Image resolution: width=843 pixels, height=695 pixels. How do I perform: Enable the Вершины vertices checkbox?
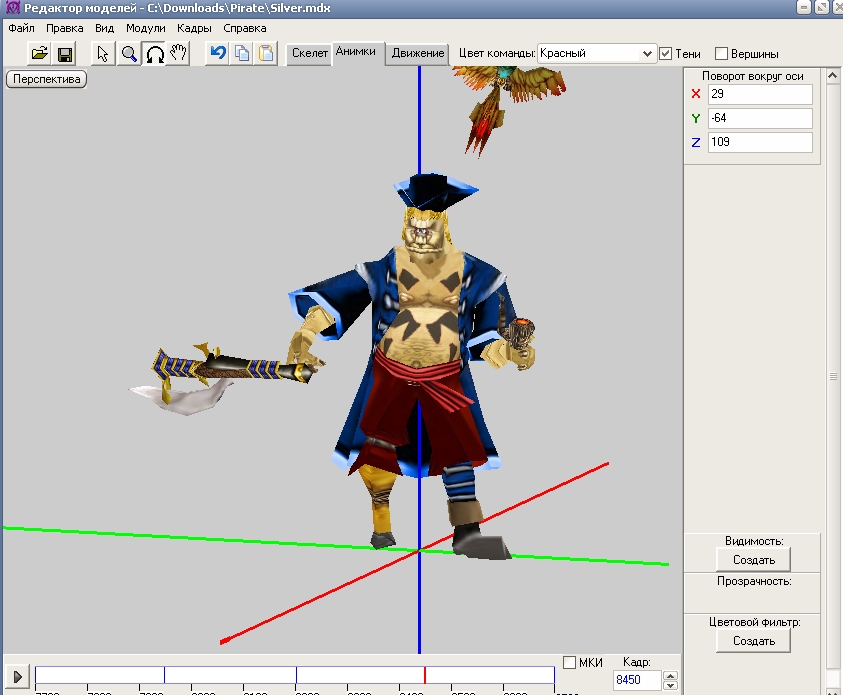[x=721, y=54]
